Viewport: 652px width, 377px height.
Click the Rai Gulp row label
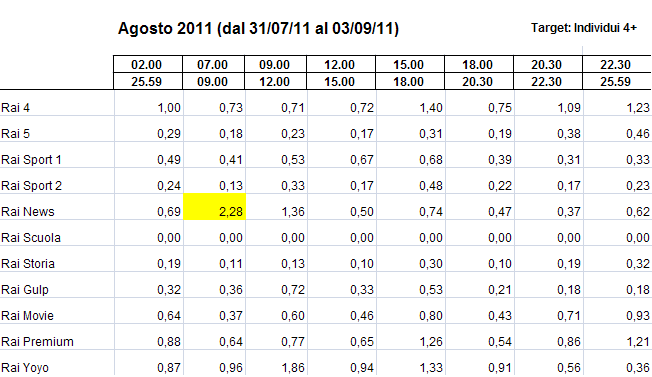pos(25,290)
